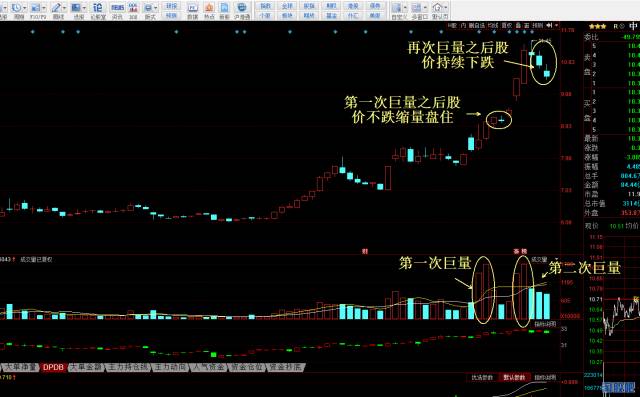Toggle 复权 price adjustment in chart header
The image size is (640, 397).
pos(507,25)
